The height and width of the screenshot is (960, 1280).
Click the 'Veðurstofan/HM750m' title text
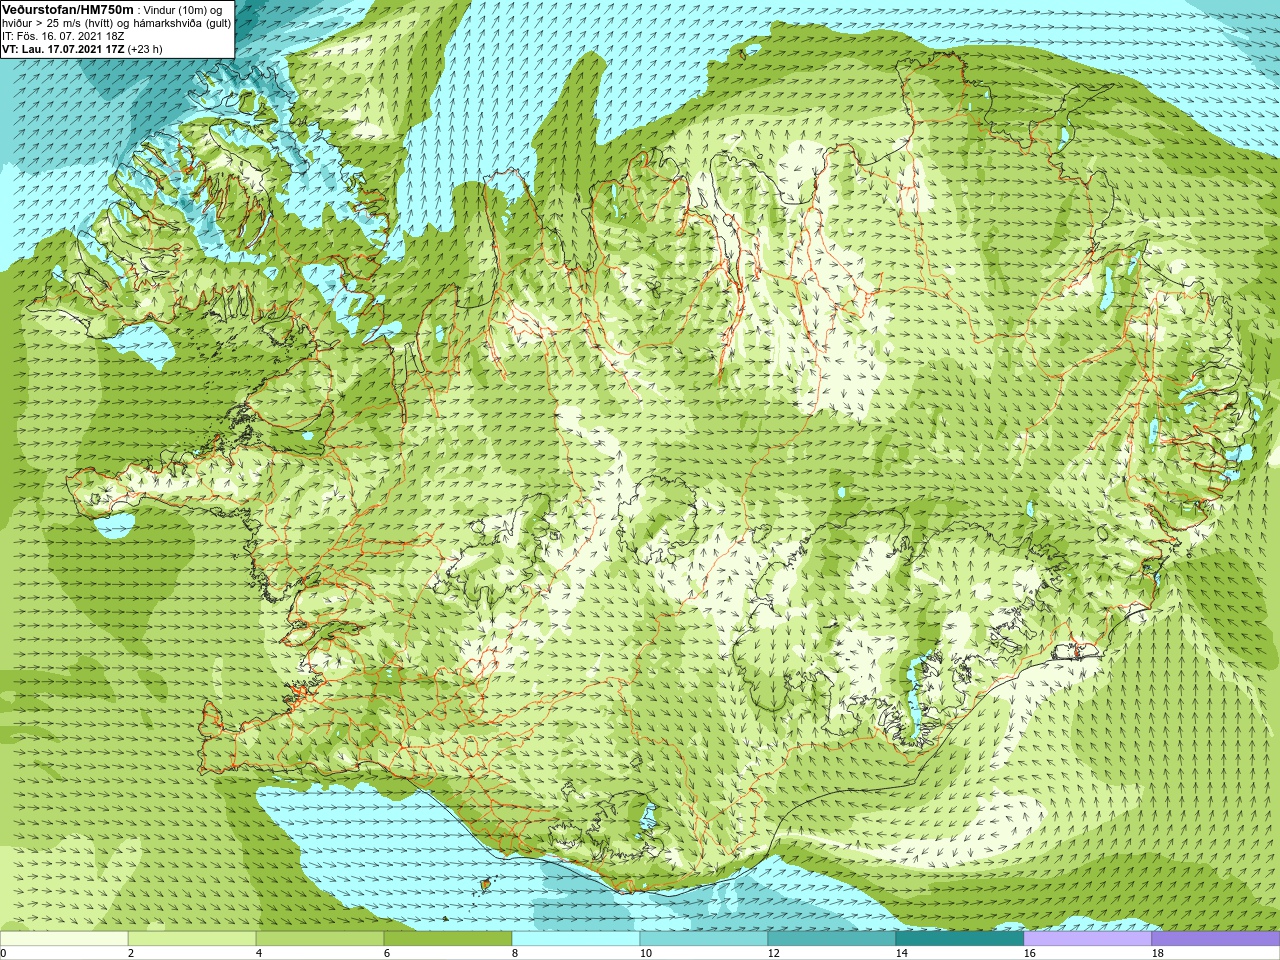tap(67, 10)
